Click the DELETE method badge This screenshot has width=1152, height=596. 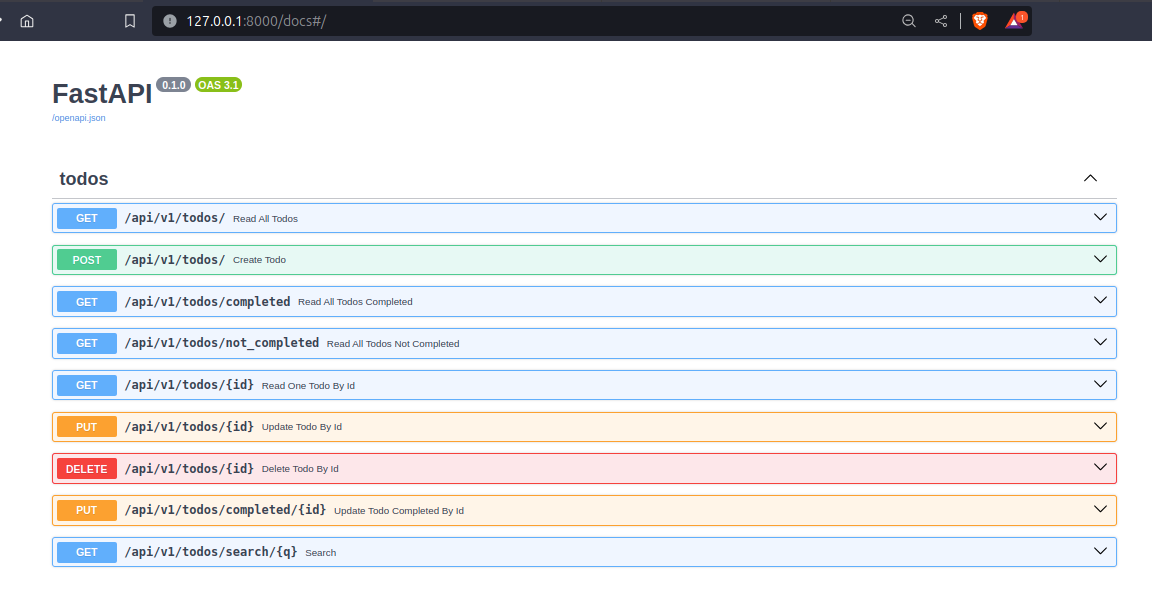tap(87, 469)
